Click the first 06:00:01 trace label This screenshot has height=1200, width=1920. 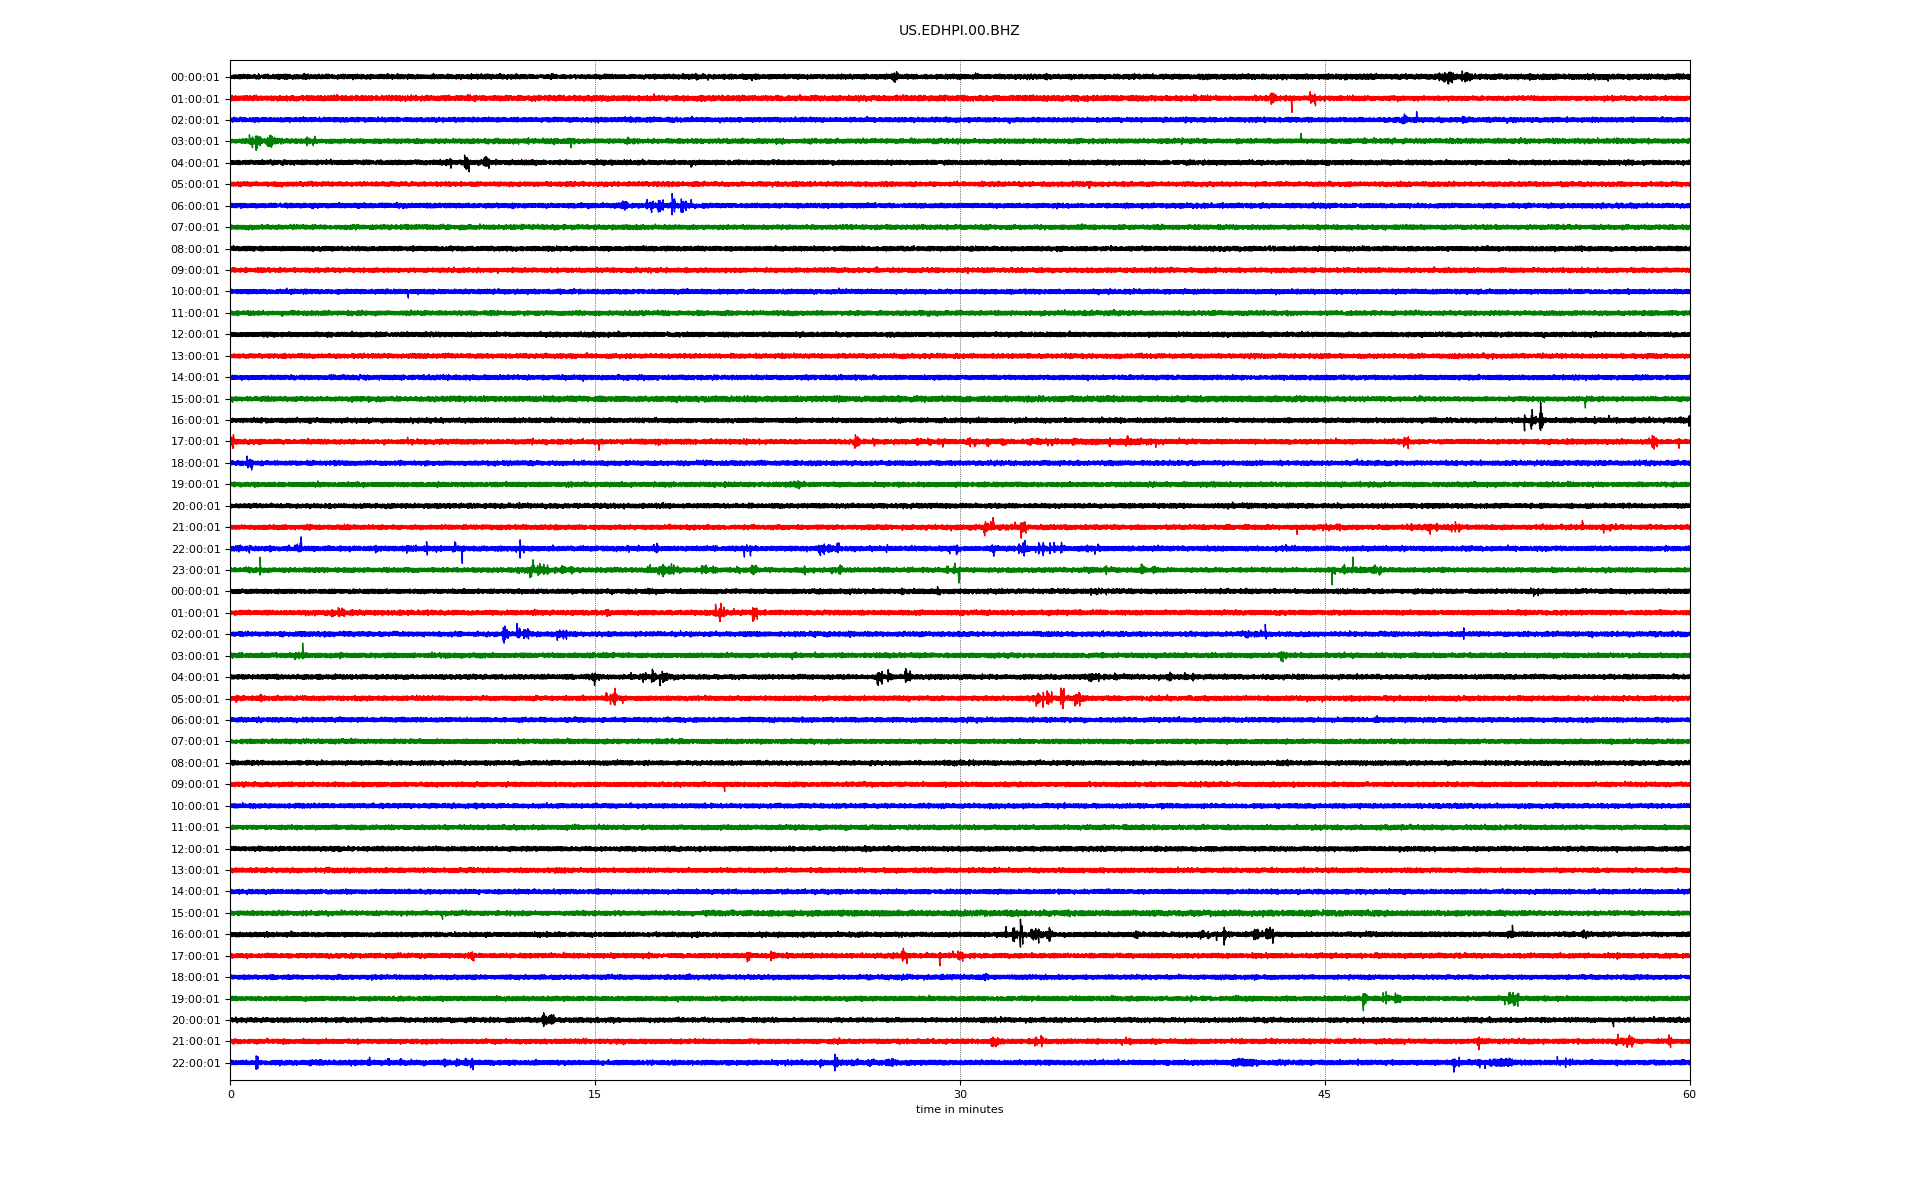point(195,206)
